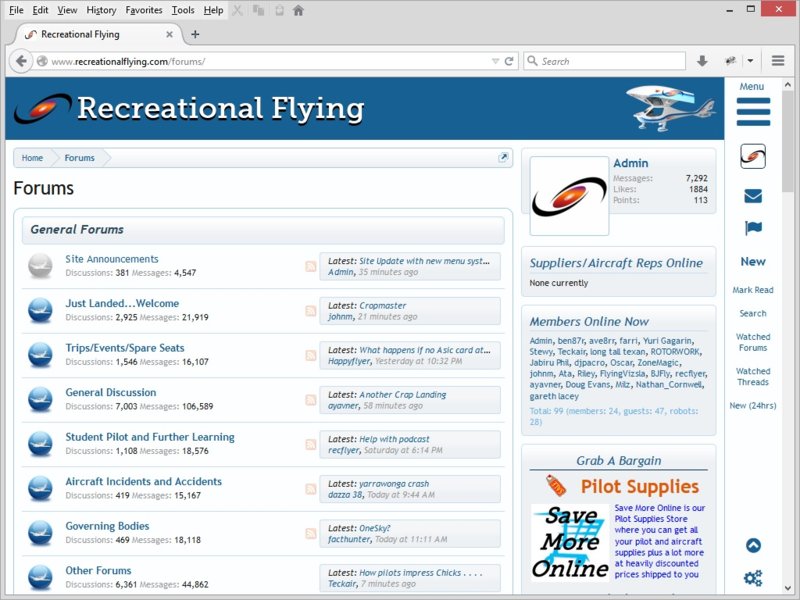Click the Site Announcements grey forum status icon
The width and height of the screenshot is (800, 600).
coord(40,266)
